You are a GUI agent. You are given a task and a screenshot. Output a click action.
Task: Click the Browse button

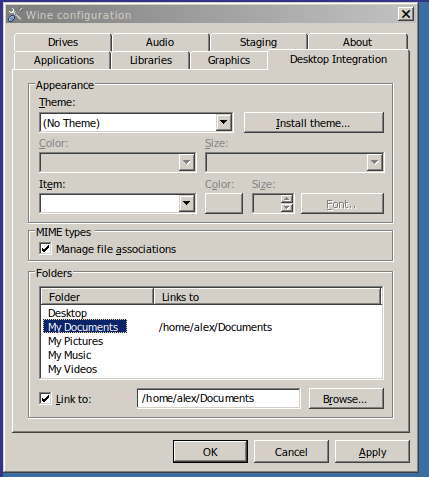pos(346,399)
